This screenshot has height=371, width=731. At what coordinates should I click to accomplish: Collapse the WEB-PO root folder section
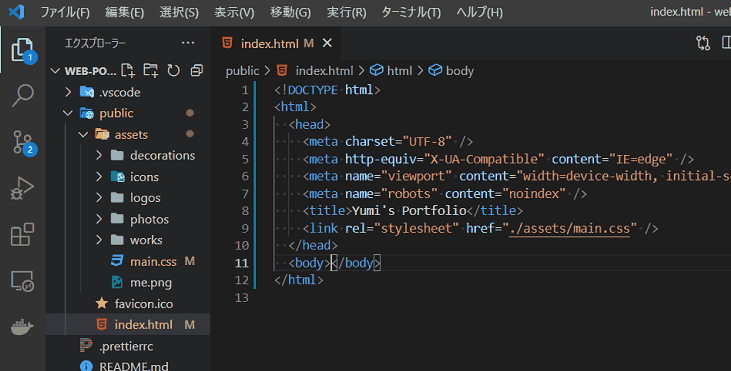55,71
